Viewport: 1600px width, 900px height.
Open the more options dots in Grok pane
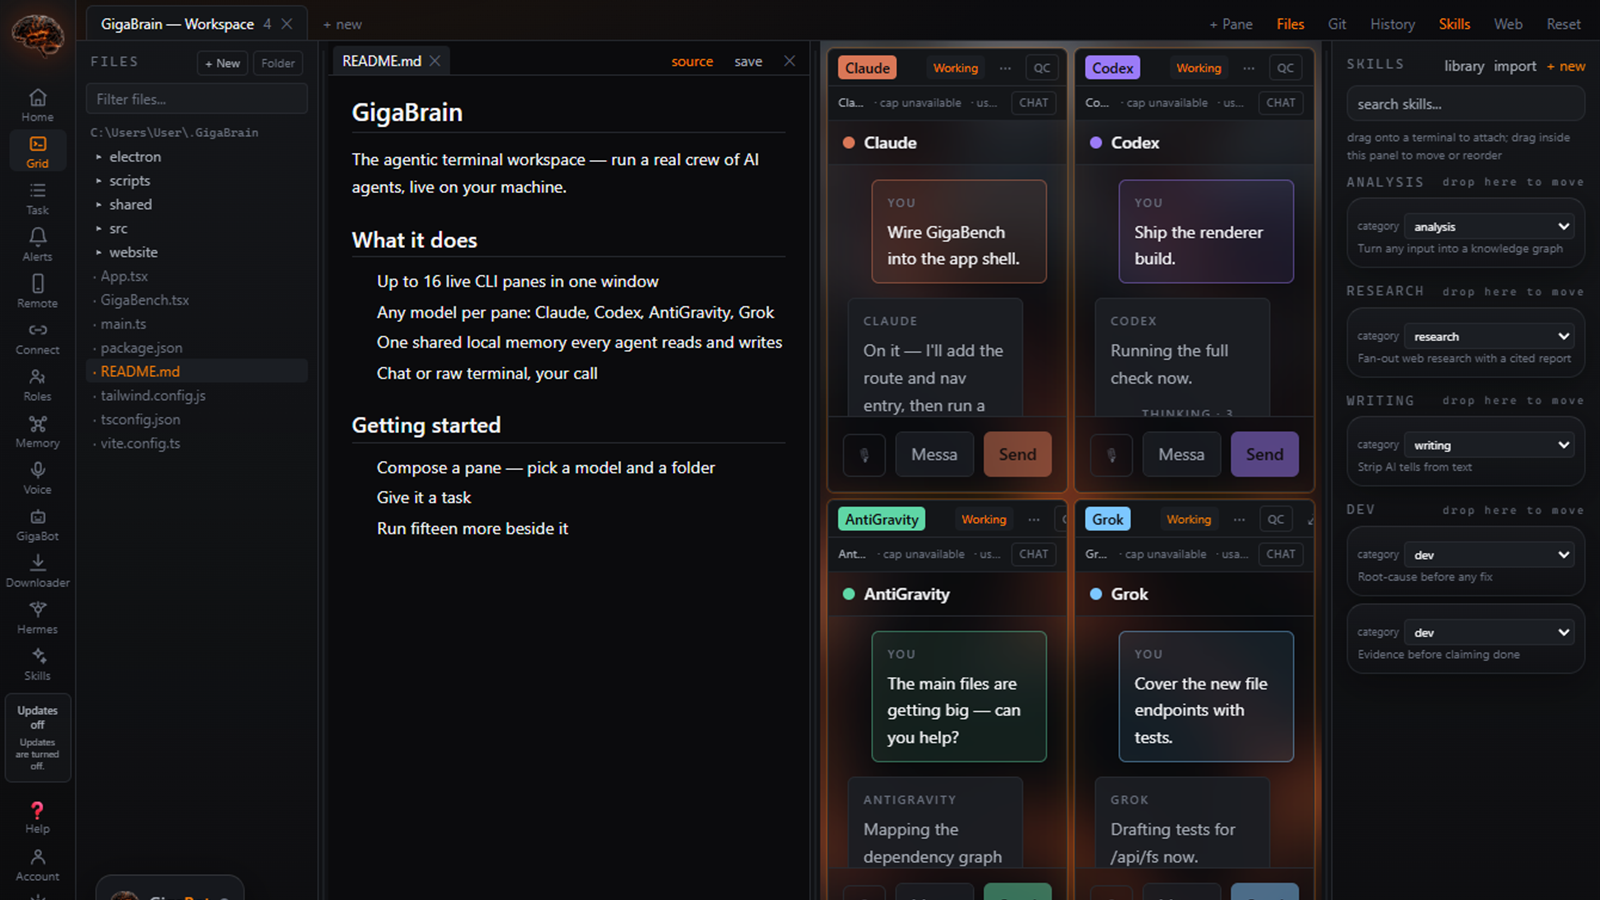(1240, 519)
